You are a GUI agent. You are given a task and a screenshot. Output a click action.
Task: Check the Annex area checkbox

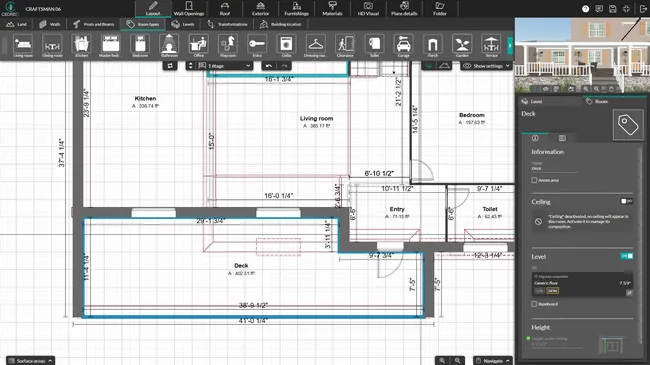pos(534,180)
